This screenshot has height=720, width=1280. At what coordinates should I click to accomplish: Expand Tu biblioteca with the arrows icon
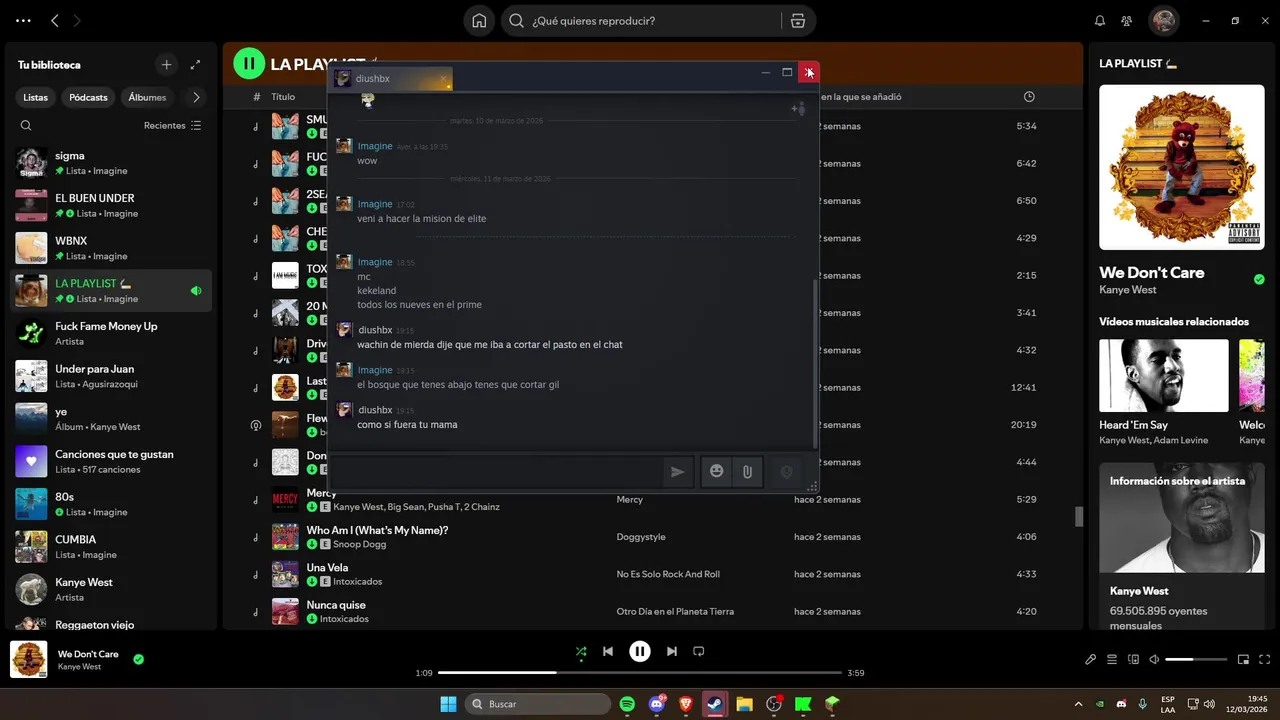195,65
